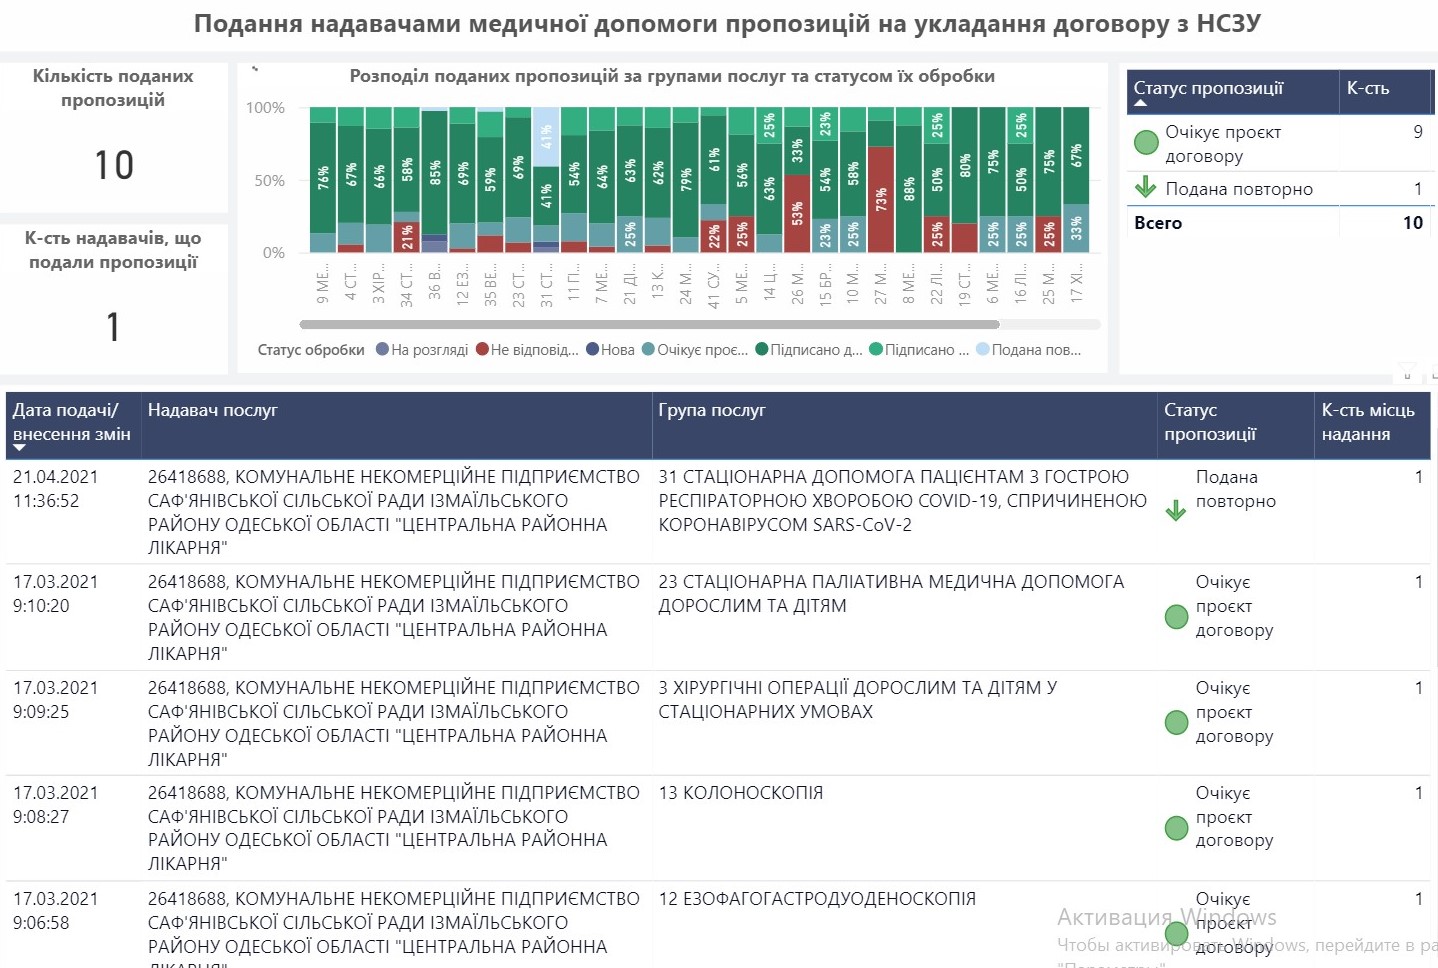Click green down-arrow icon beside 'Подана повторно' summary row
1438x968 pixels.
point(1146,187)
